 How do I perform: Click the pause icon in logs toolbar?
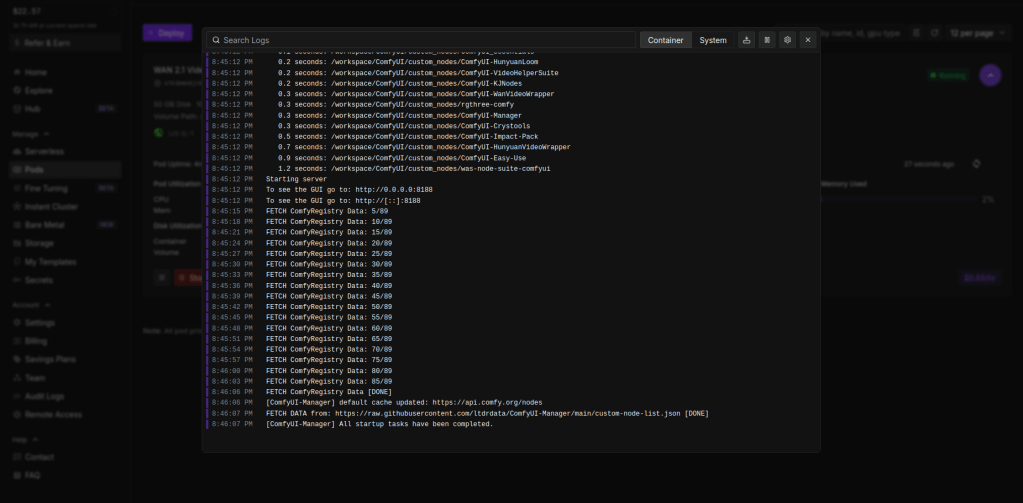pos(767,40)
